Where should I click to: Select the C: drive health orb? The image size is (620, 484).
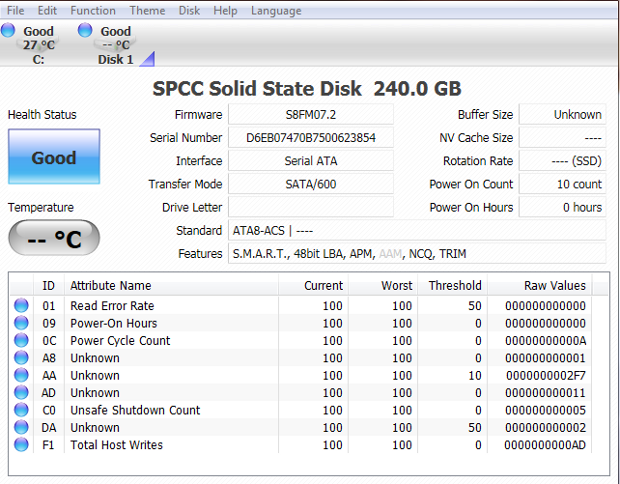click(x=10, y=31)
